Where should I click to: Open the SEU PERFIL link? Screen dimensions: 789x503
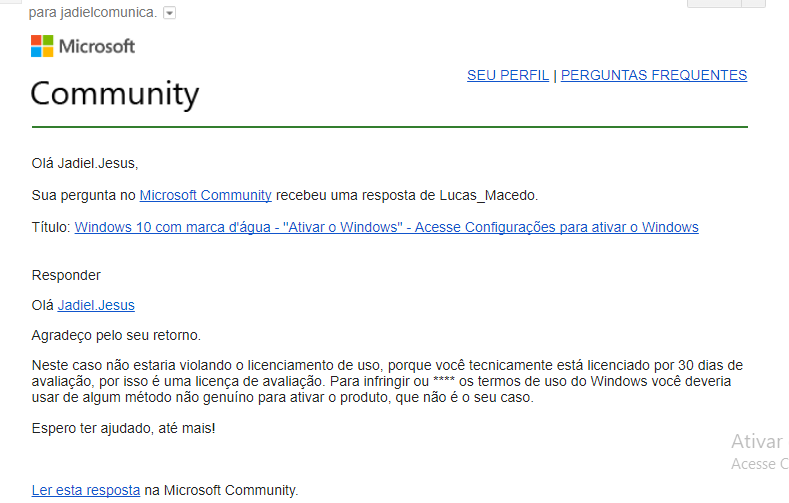[x=508, y=75]
